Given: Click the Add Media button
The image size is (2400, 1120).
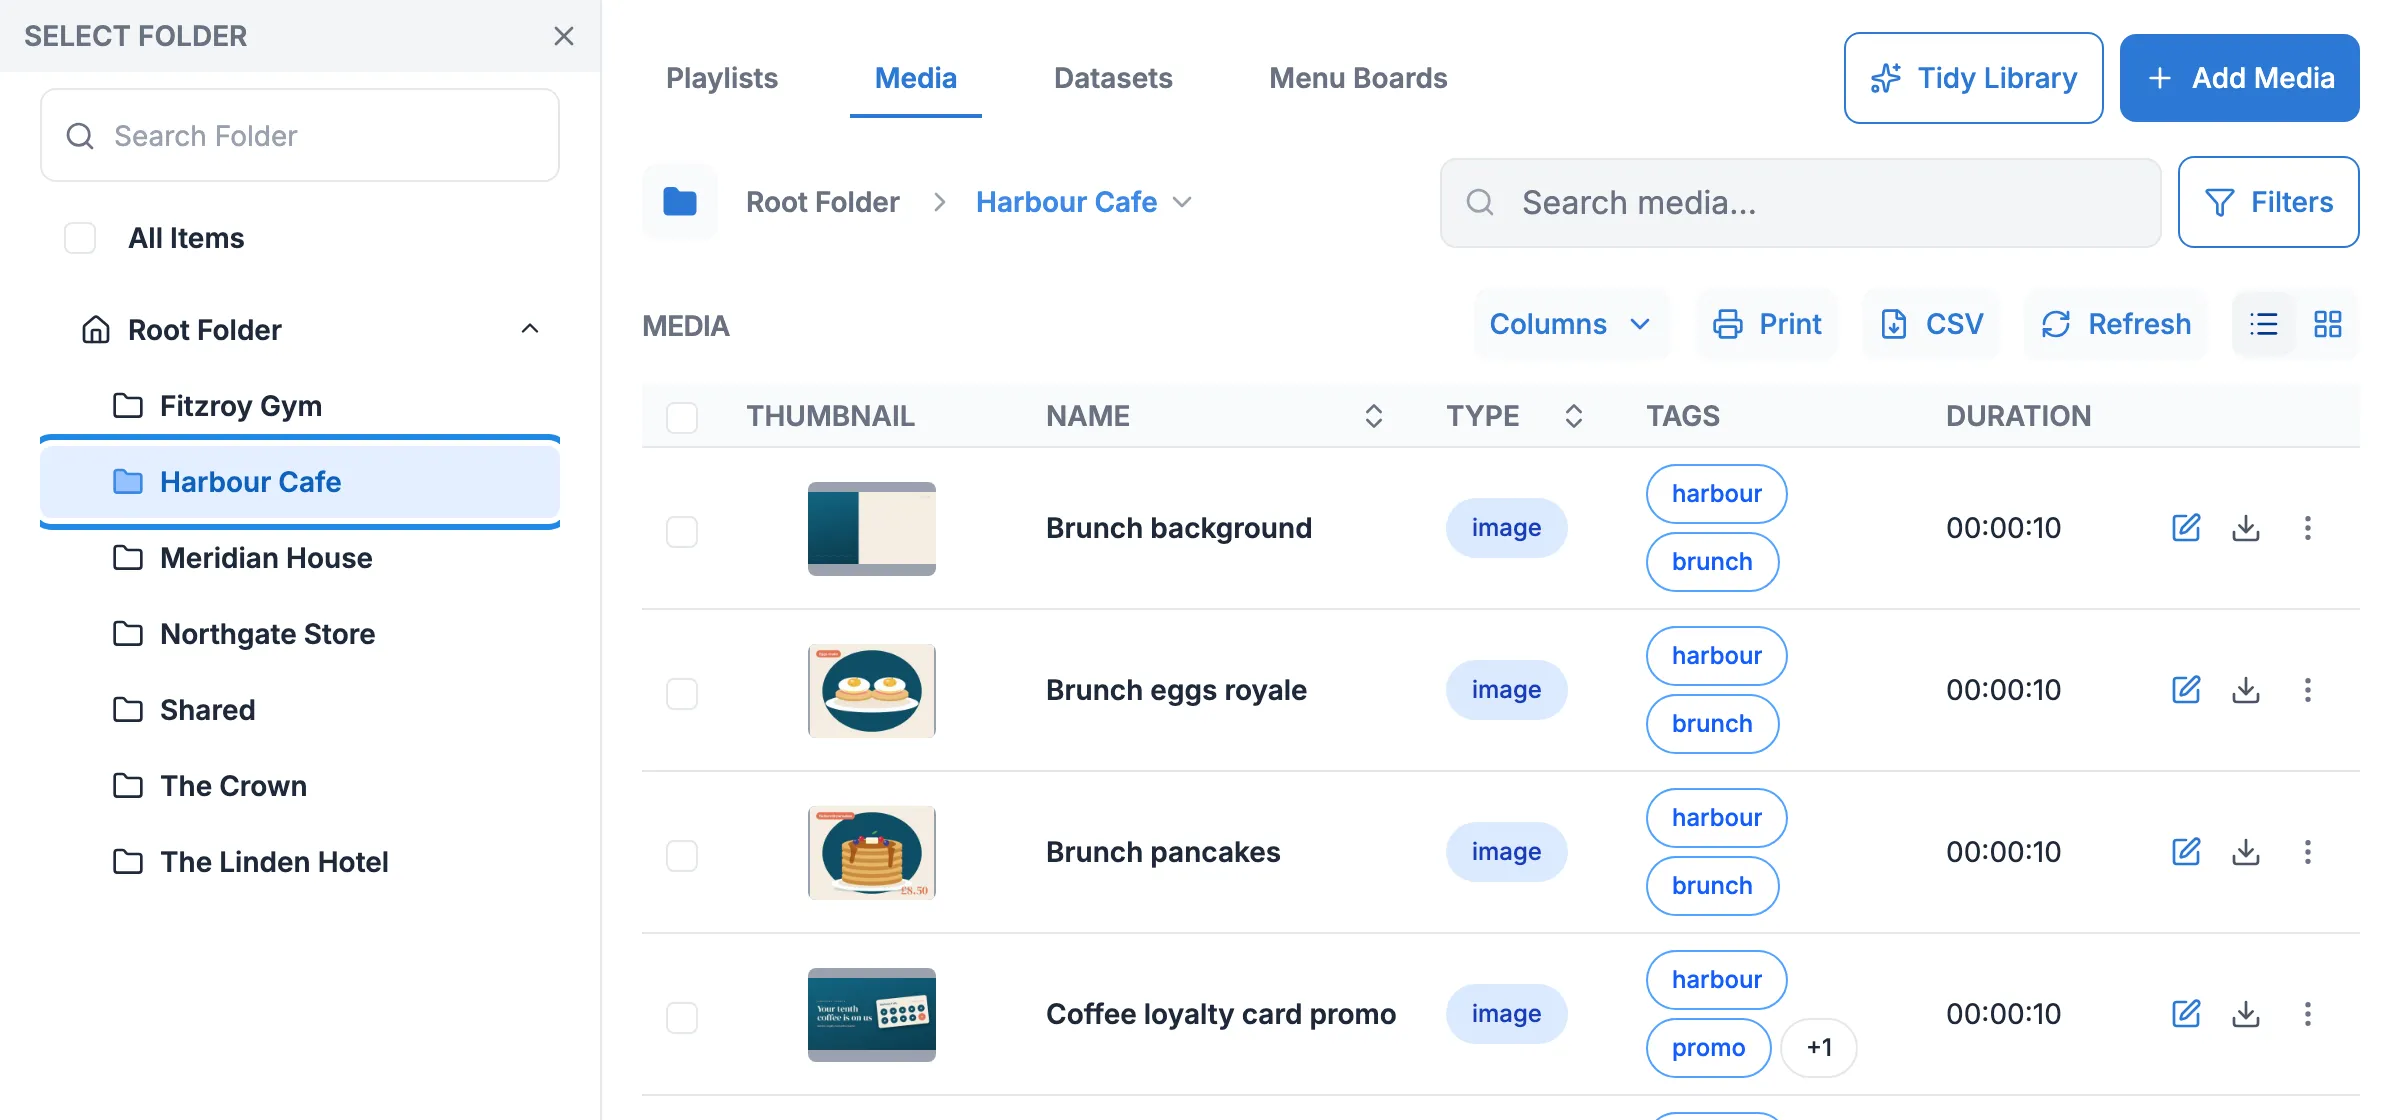Looking at the screenshot, I should [2240, 78].
